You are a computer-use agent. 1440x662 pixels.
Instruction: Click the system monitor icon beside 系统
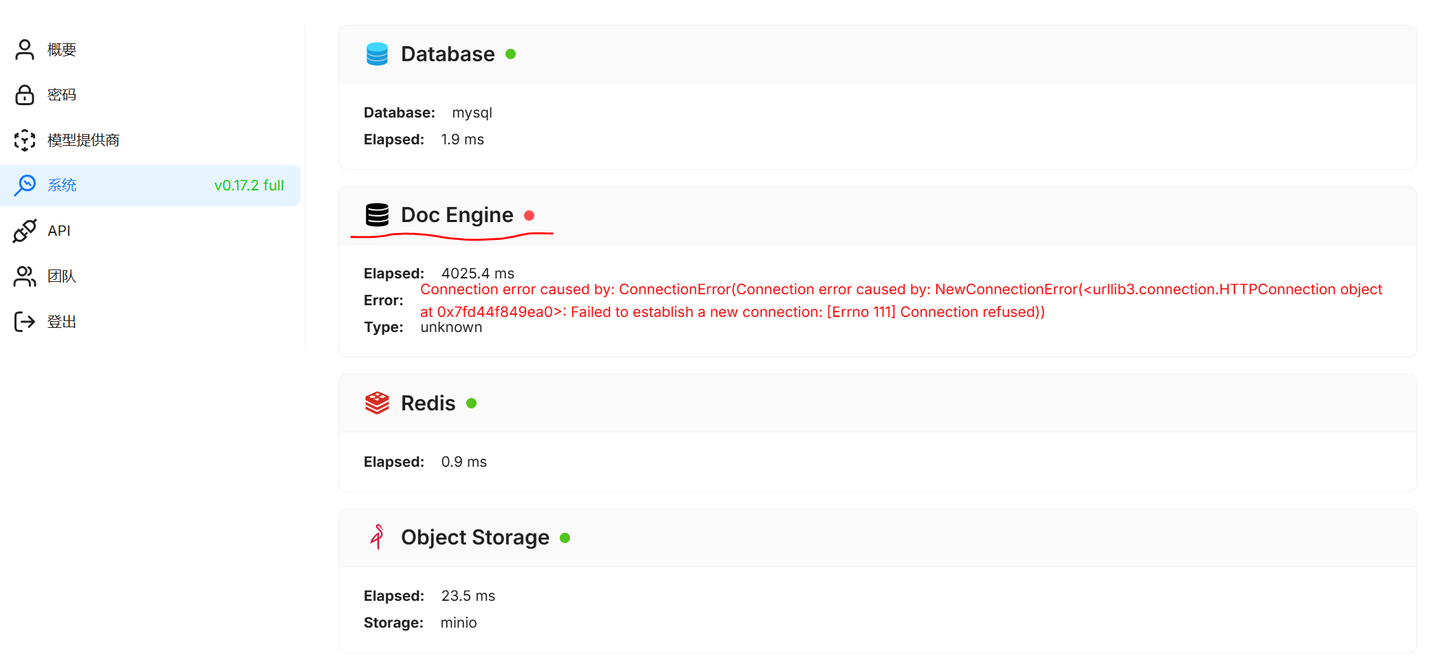click(x=25, y=185)
